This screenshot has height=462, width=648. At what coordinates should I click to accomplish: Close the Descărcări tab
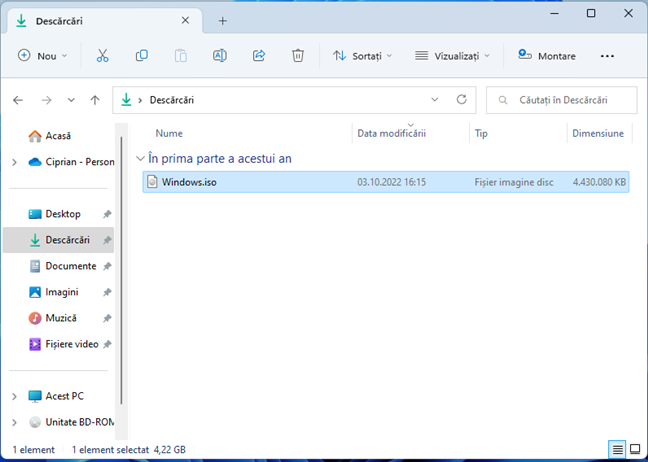coord(185,20)
